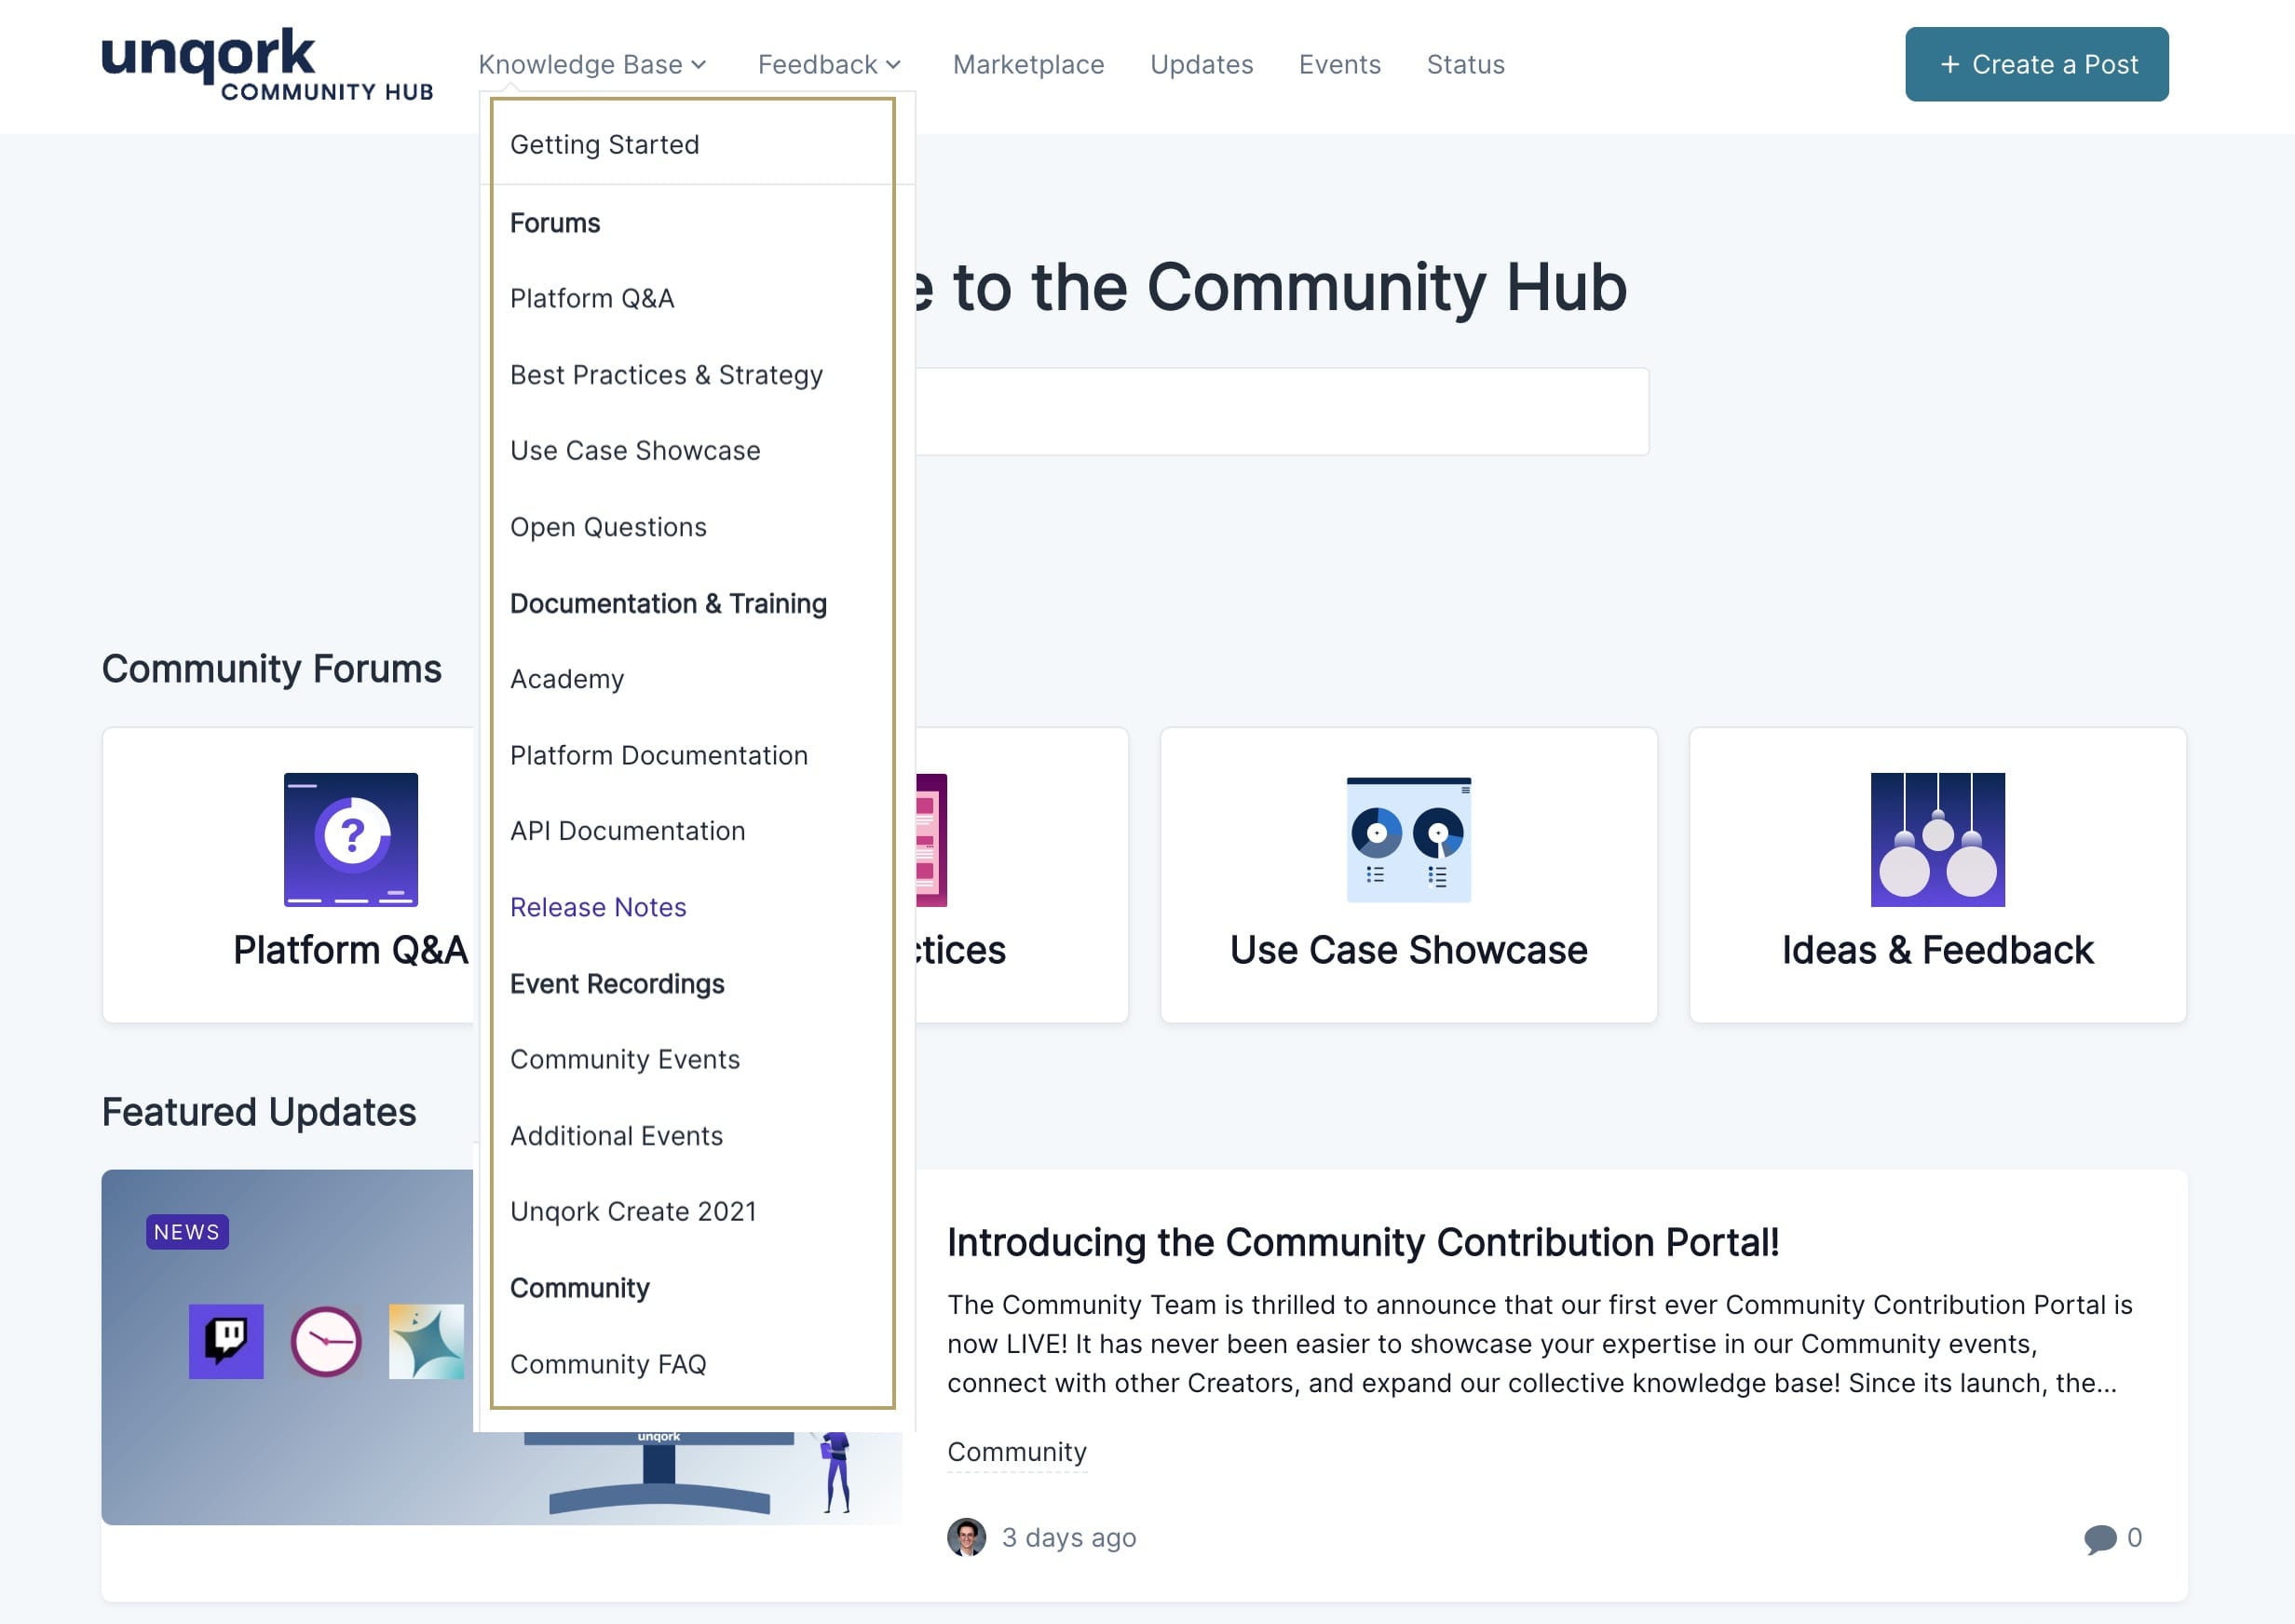The image size is (2295, 1624).
Task: Open Academy from the dropdown
Action: (567, 679)
